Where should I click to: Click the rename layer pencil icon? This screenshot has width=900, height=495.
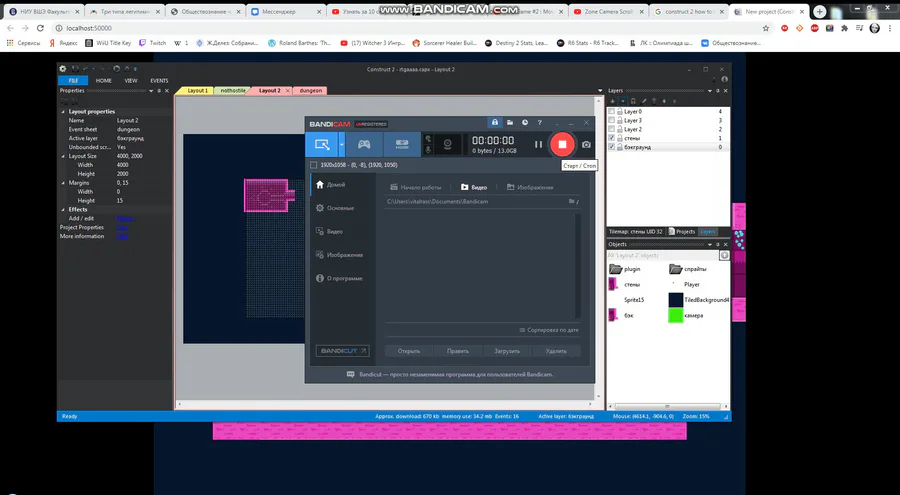(x=643, y=101)
